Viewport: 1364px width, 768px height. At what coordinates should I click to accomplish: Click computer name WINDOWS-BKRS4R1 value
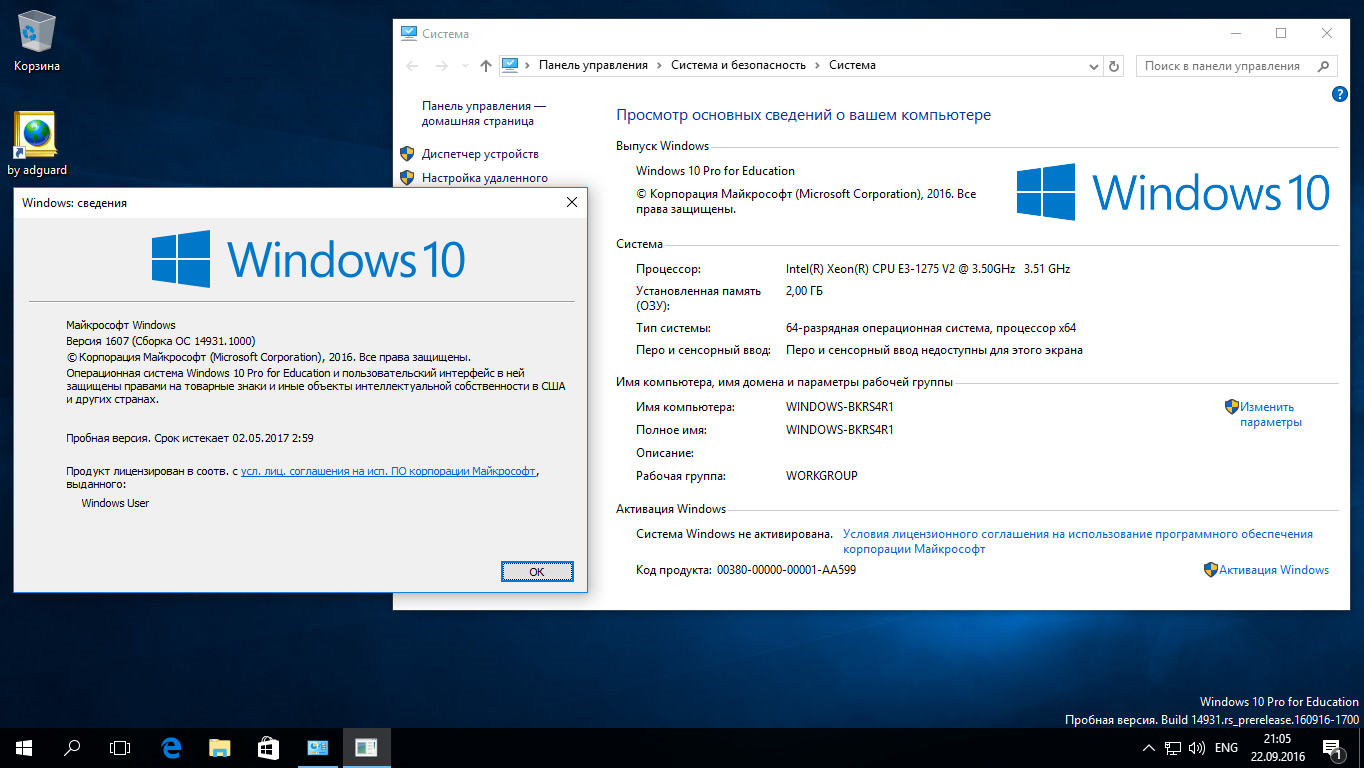840,407
